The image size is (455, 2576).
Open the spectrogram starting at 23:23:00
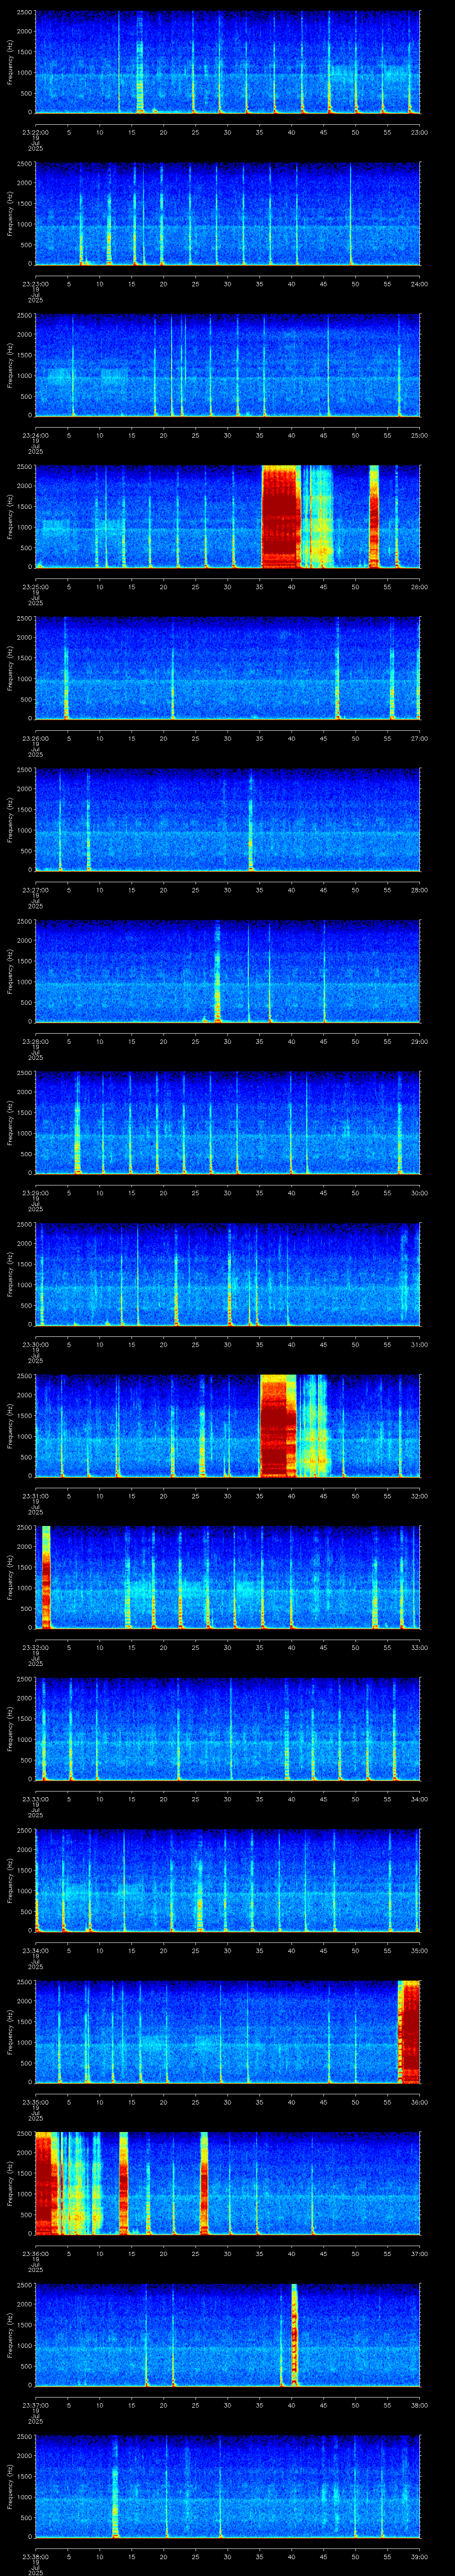tap(227, 214)
